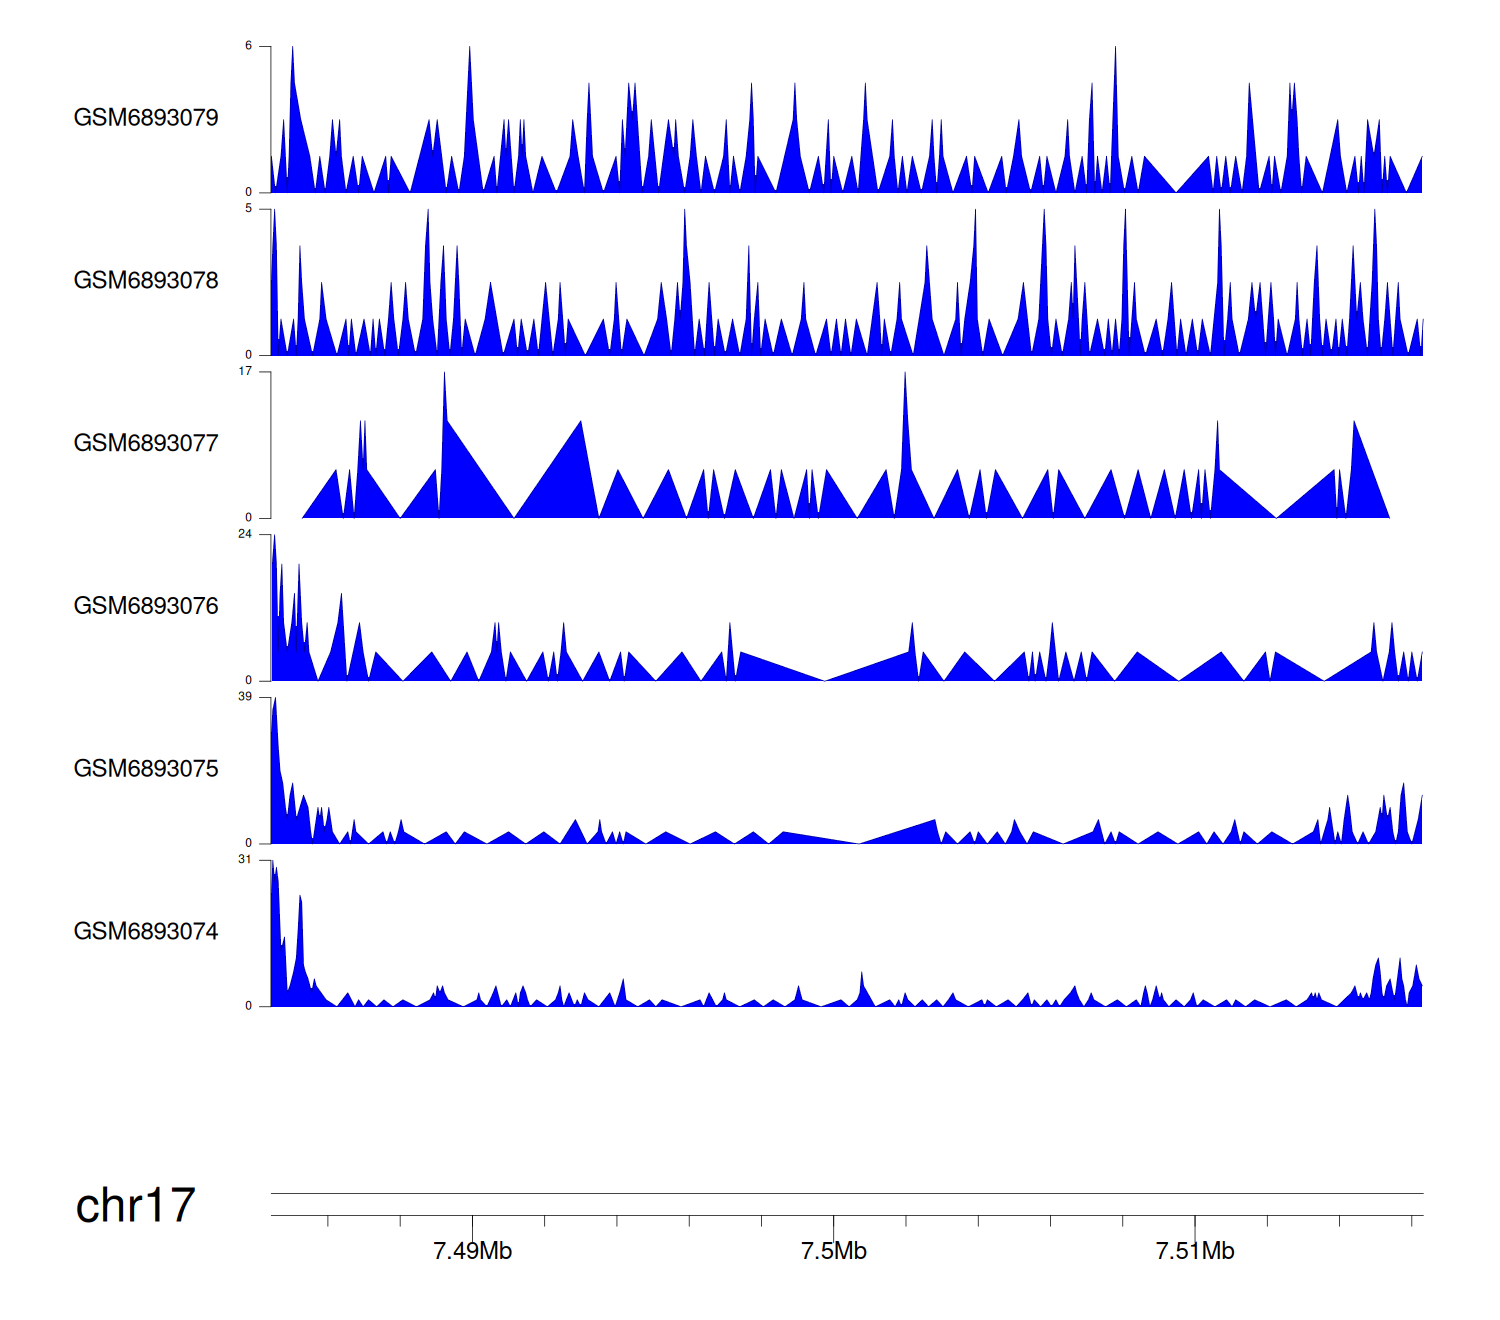Select the GSM6893074 track name

pos(146,932)
